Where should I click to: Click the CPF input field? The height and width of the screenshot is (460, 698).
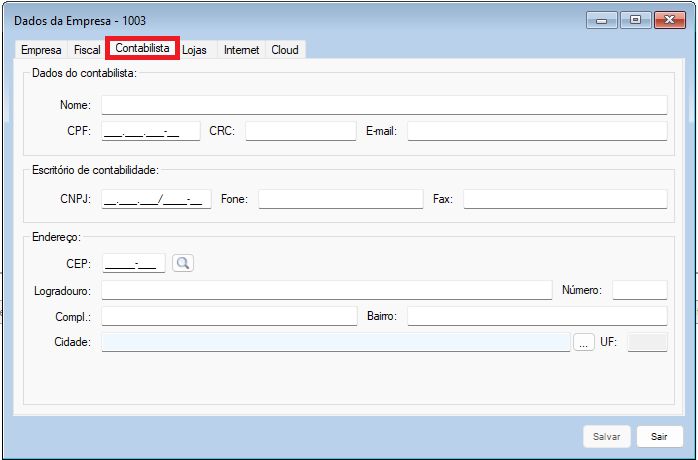pyautogui.click(x=150, y=131)
